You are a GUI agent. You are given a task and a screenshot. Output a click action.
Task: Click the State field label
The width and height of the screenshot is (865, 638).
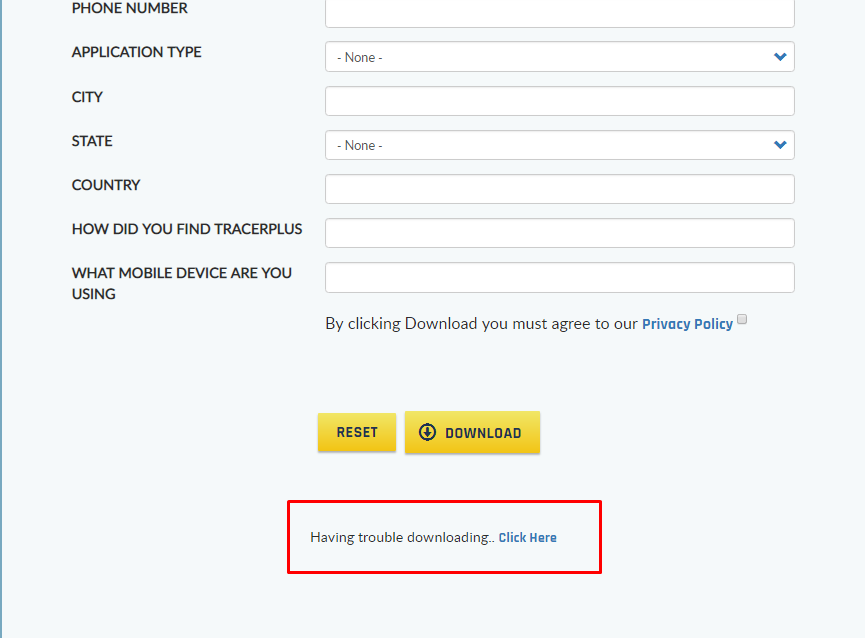[92, 141]
